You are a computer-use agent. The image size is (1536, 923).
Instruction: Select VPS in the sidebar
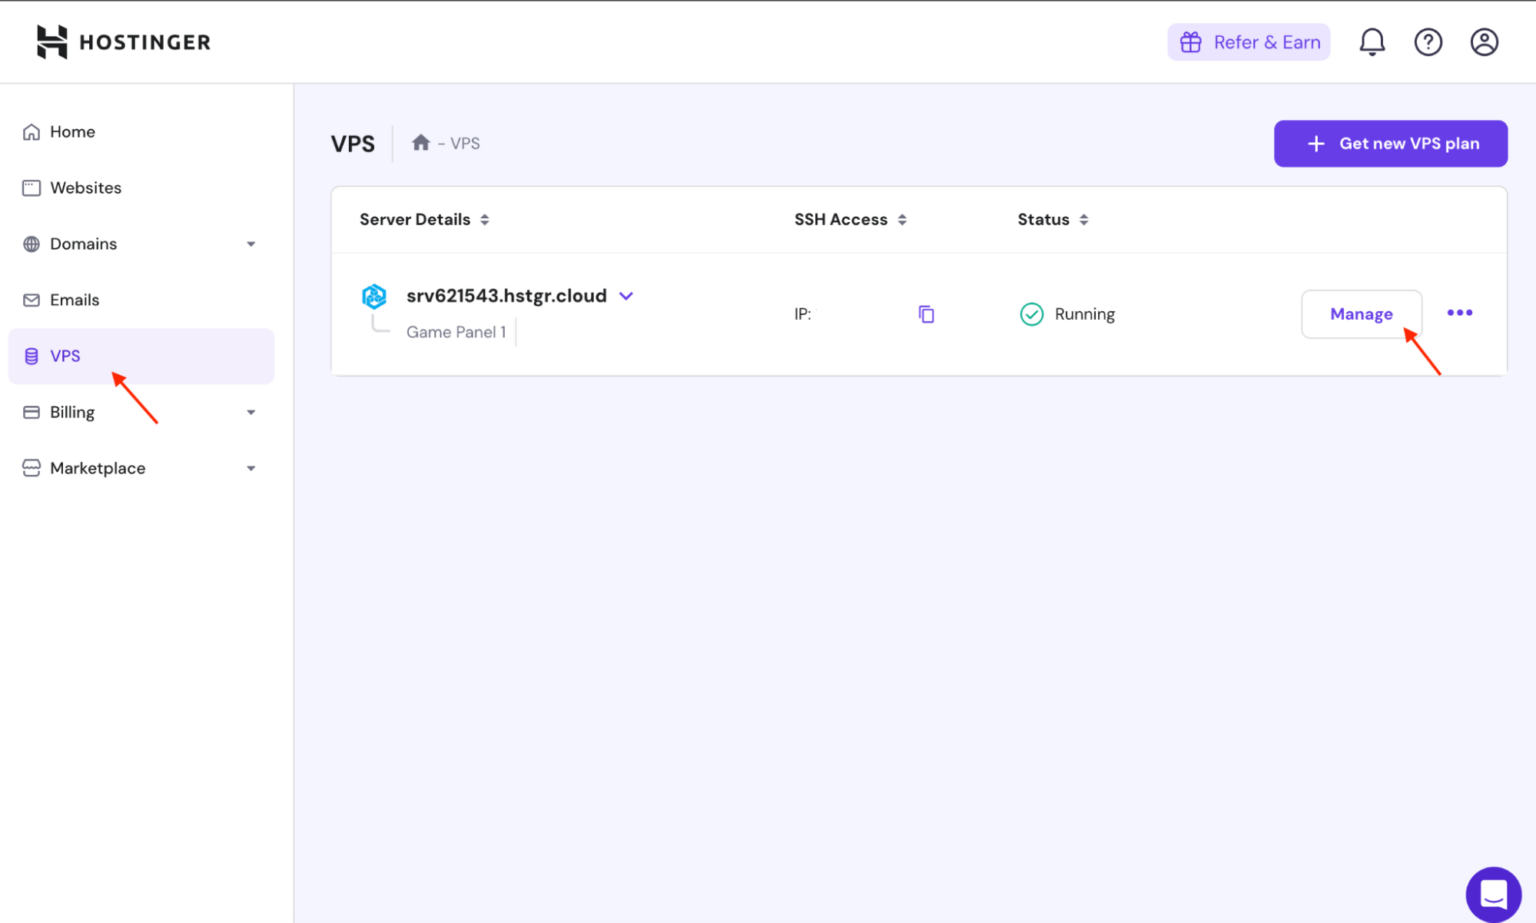tap(65, 355)
